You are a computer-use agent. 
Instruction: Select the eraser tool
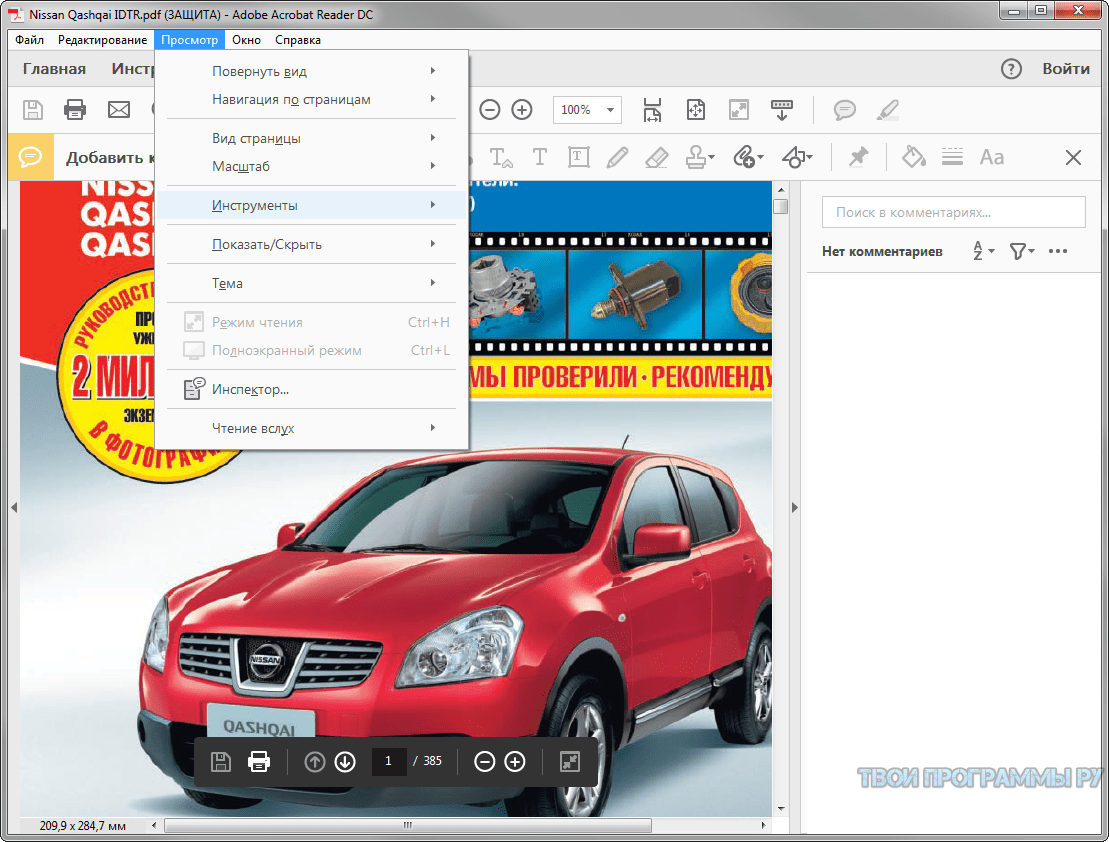pyautogui.click(x=657, y=157)
